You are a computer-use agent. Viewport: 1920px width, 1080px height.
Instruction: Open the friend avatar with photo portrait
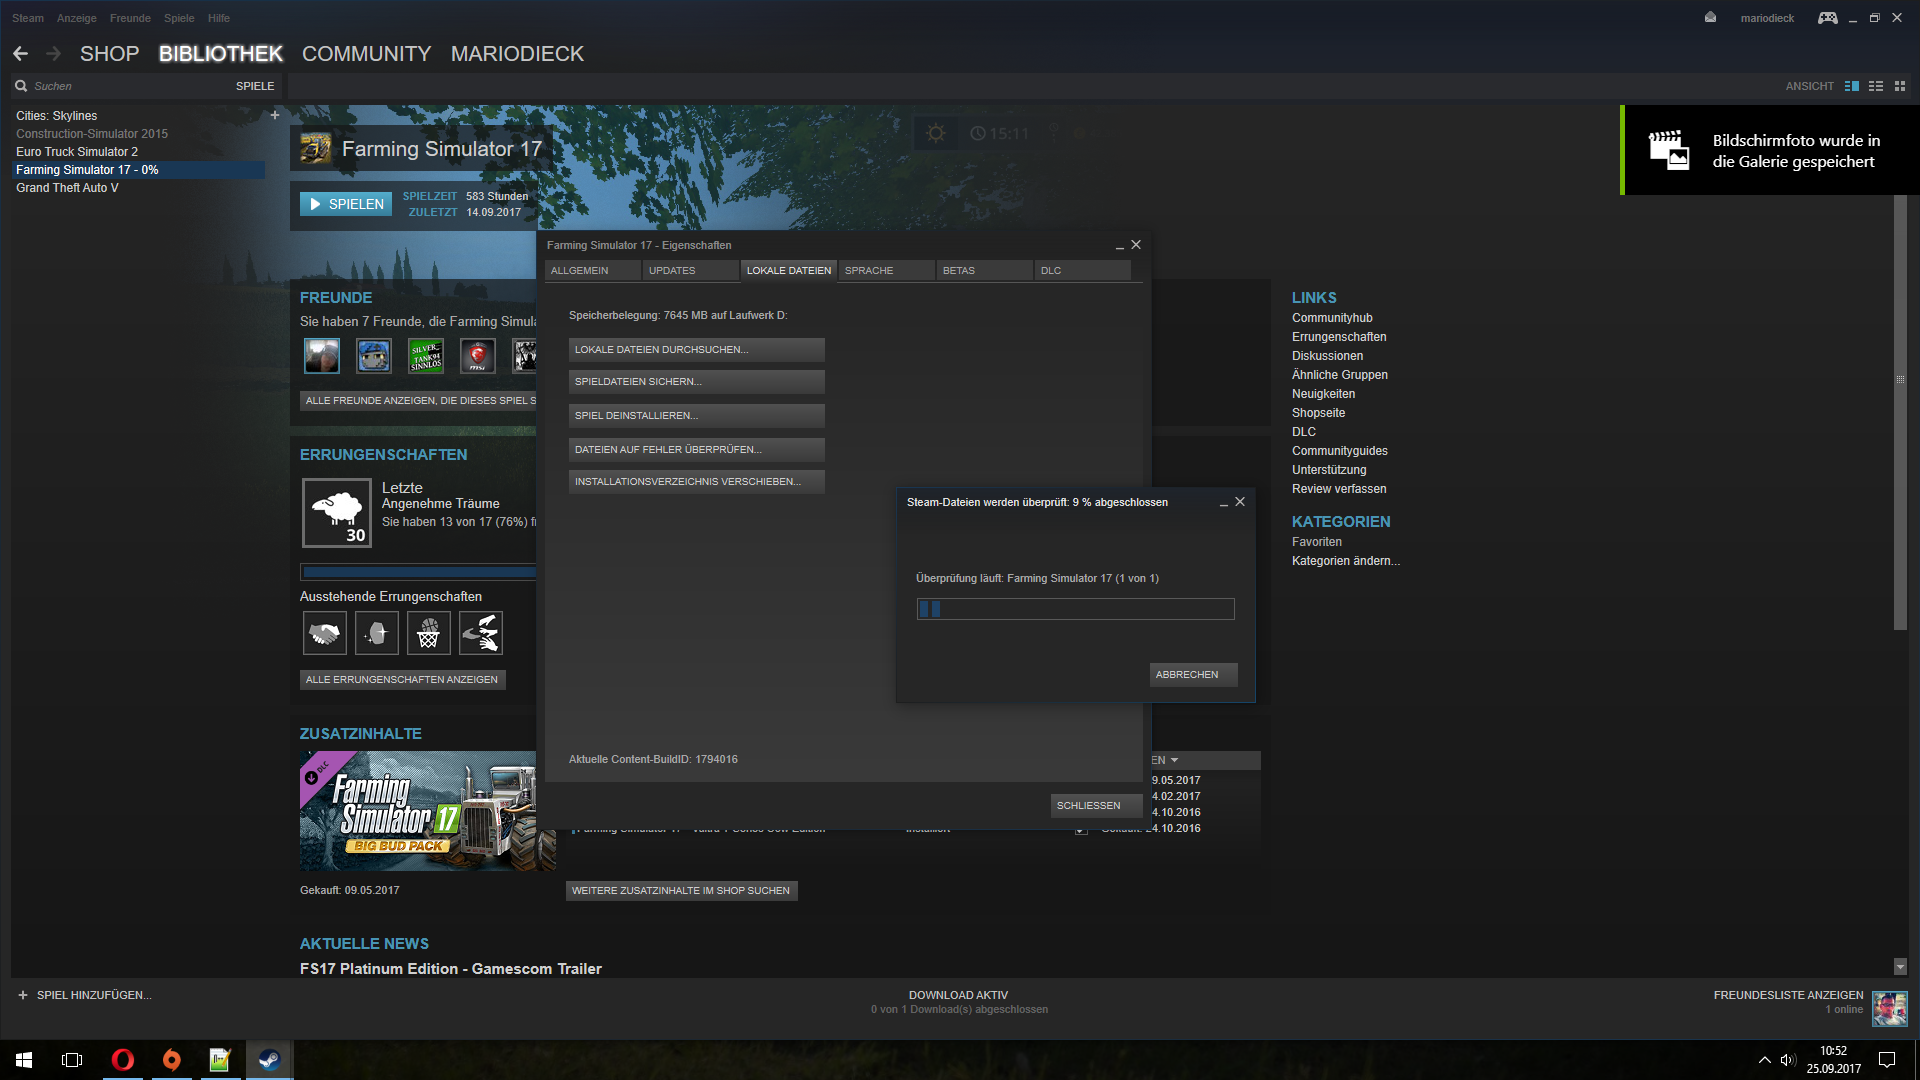coord(322,355)
